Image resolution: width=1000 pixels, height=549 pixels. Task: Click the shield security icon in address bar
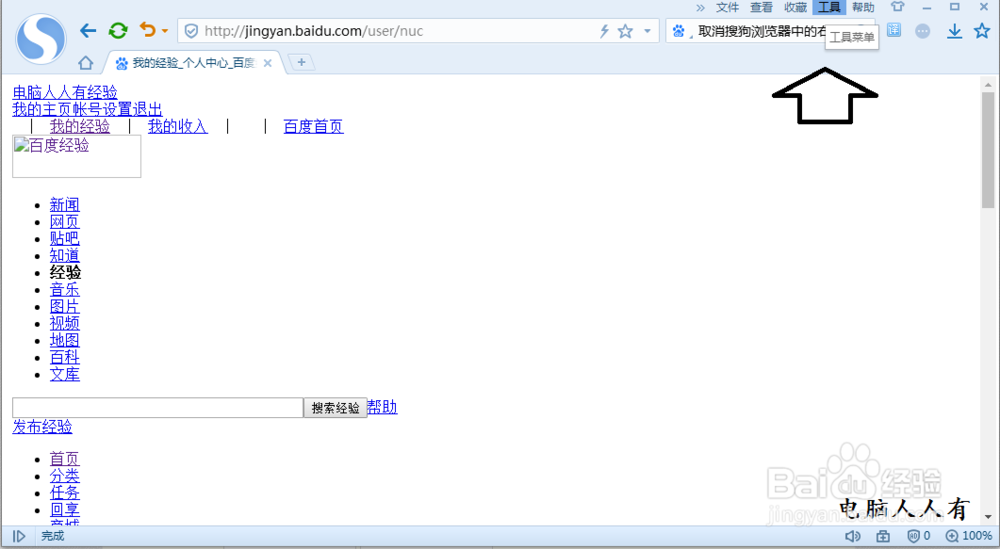191,31
